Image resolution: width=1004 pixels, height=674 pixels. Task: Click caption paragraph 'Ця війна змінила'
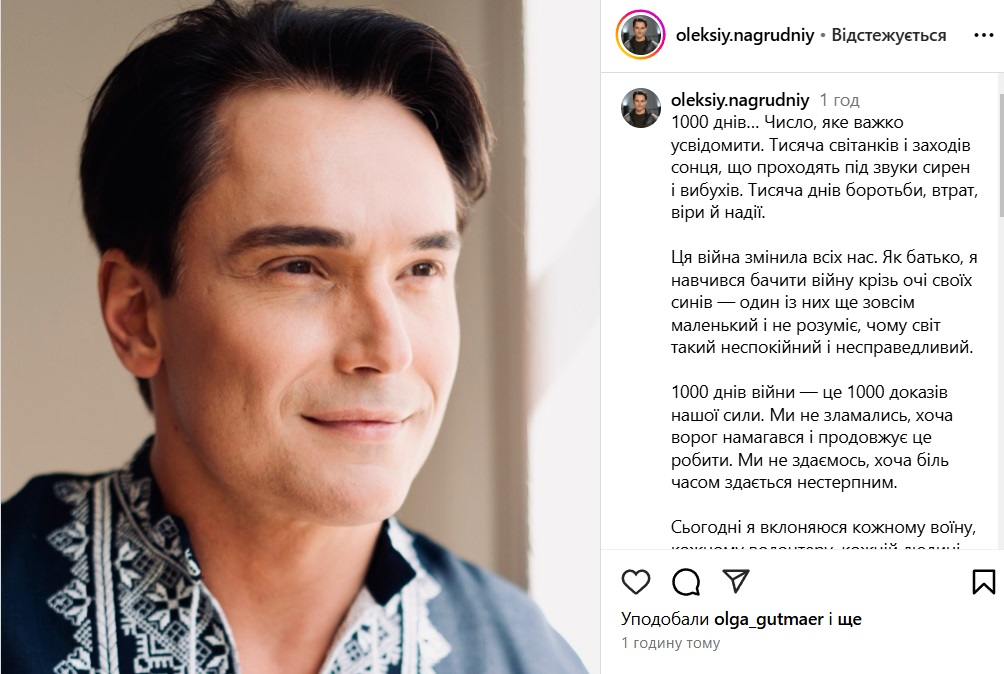pos(823,302)
